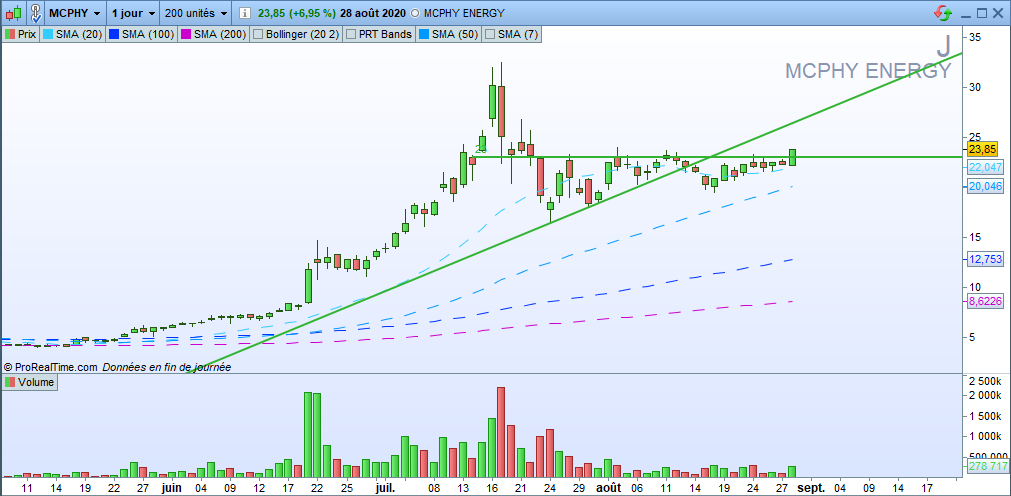Viewport: 1011px width, 496px height.
Task: Click the SMA (100) dark-blue swatch label
Action: tap(141, 34)
